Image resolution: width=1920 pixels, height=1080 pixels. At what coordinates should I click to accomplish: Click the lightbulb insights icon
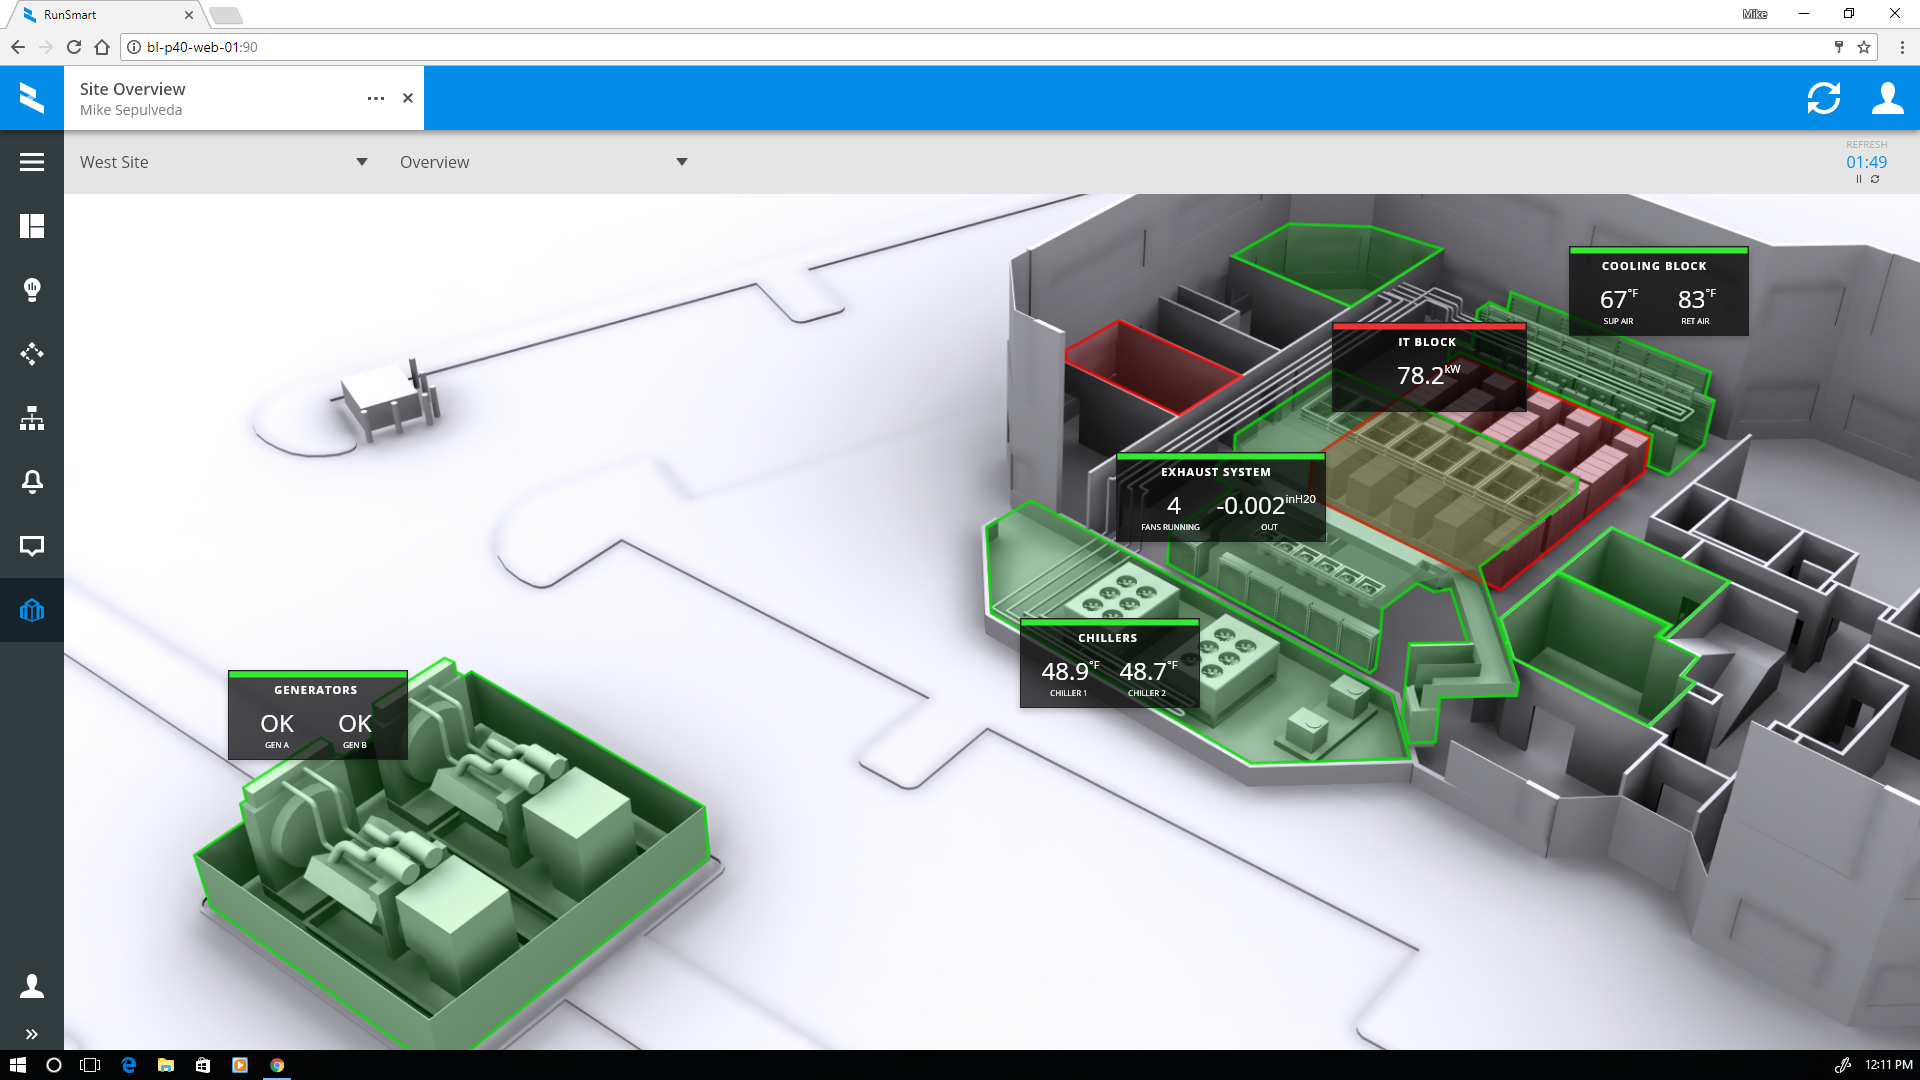32,290
